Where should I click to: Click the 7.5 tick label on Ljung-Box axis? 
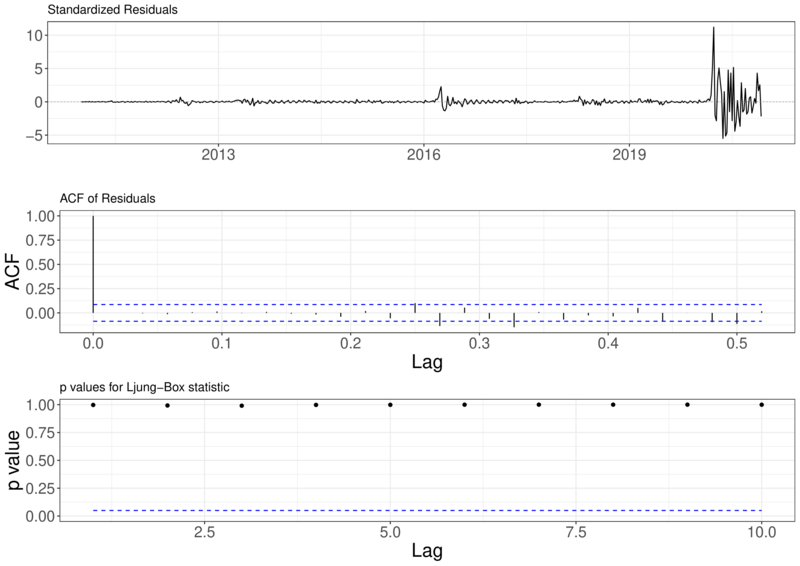pyautogui.click(x=576, y=531)
